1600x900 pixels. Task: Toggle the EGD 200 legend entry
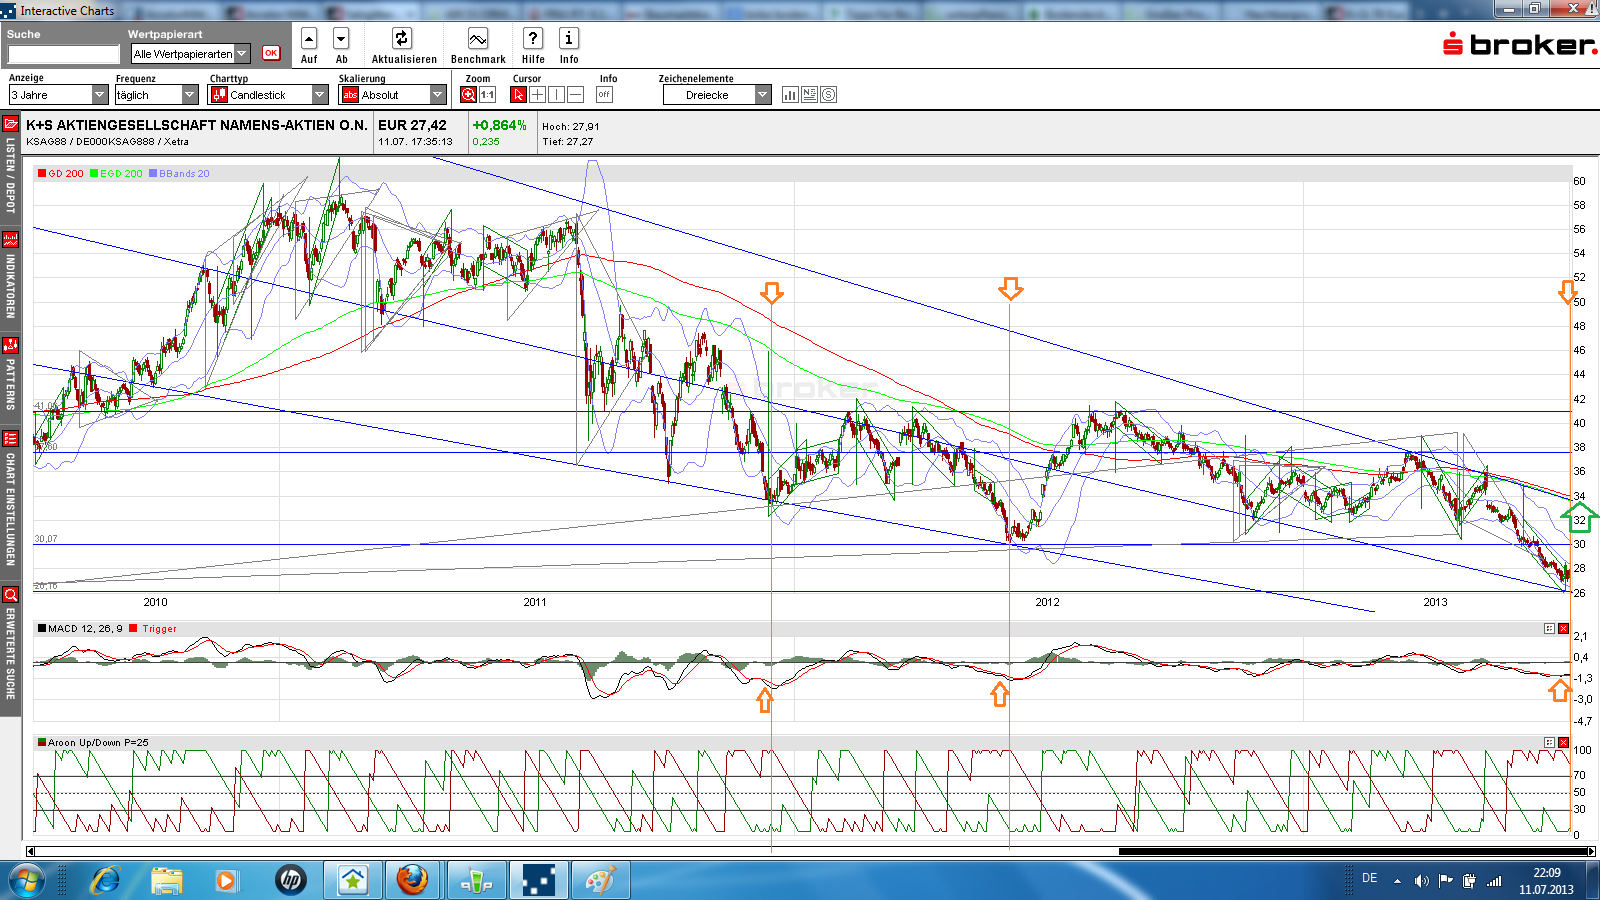pos(116,174)
